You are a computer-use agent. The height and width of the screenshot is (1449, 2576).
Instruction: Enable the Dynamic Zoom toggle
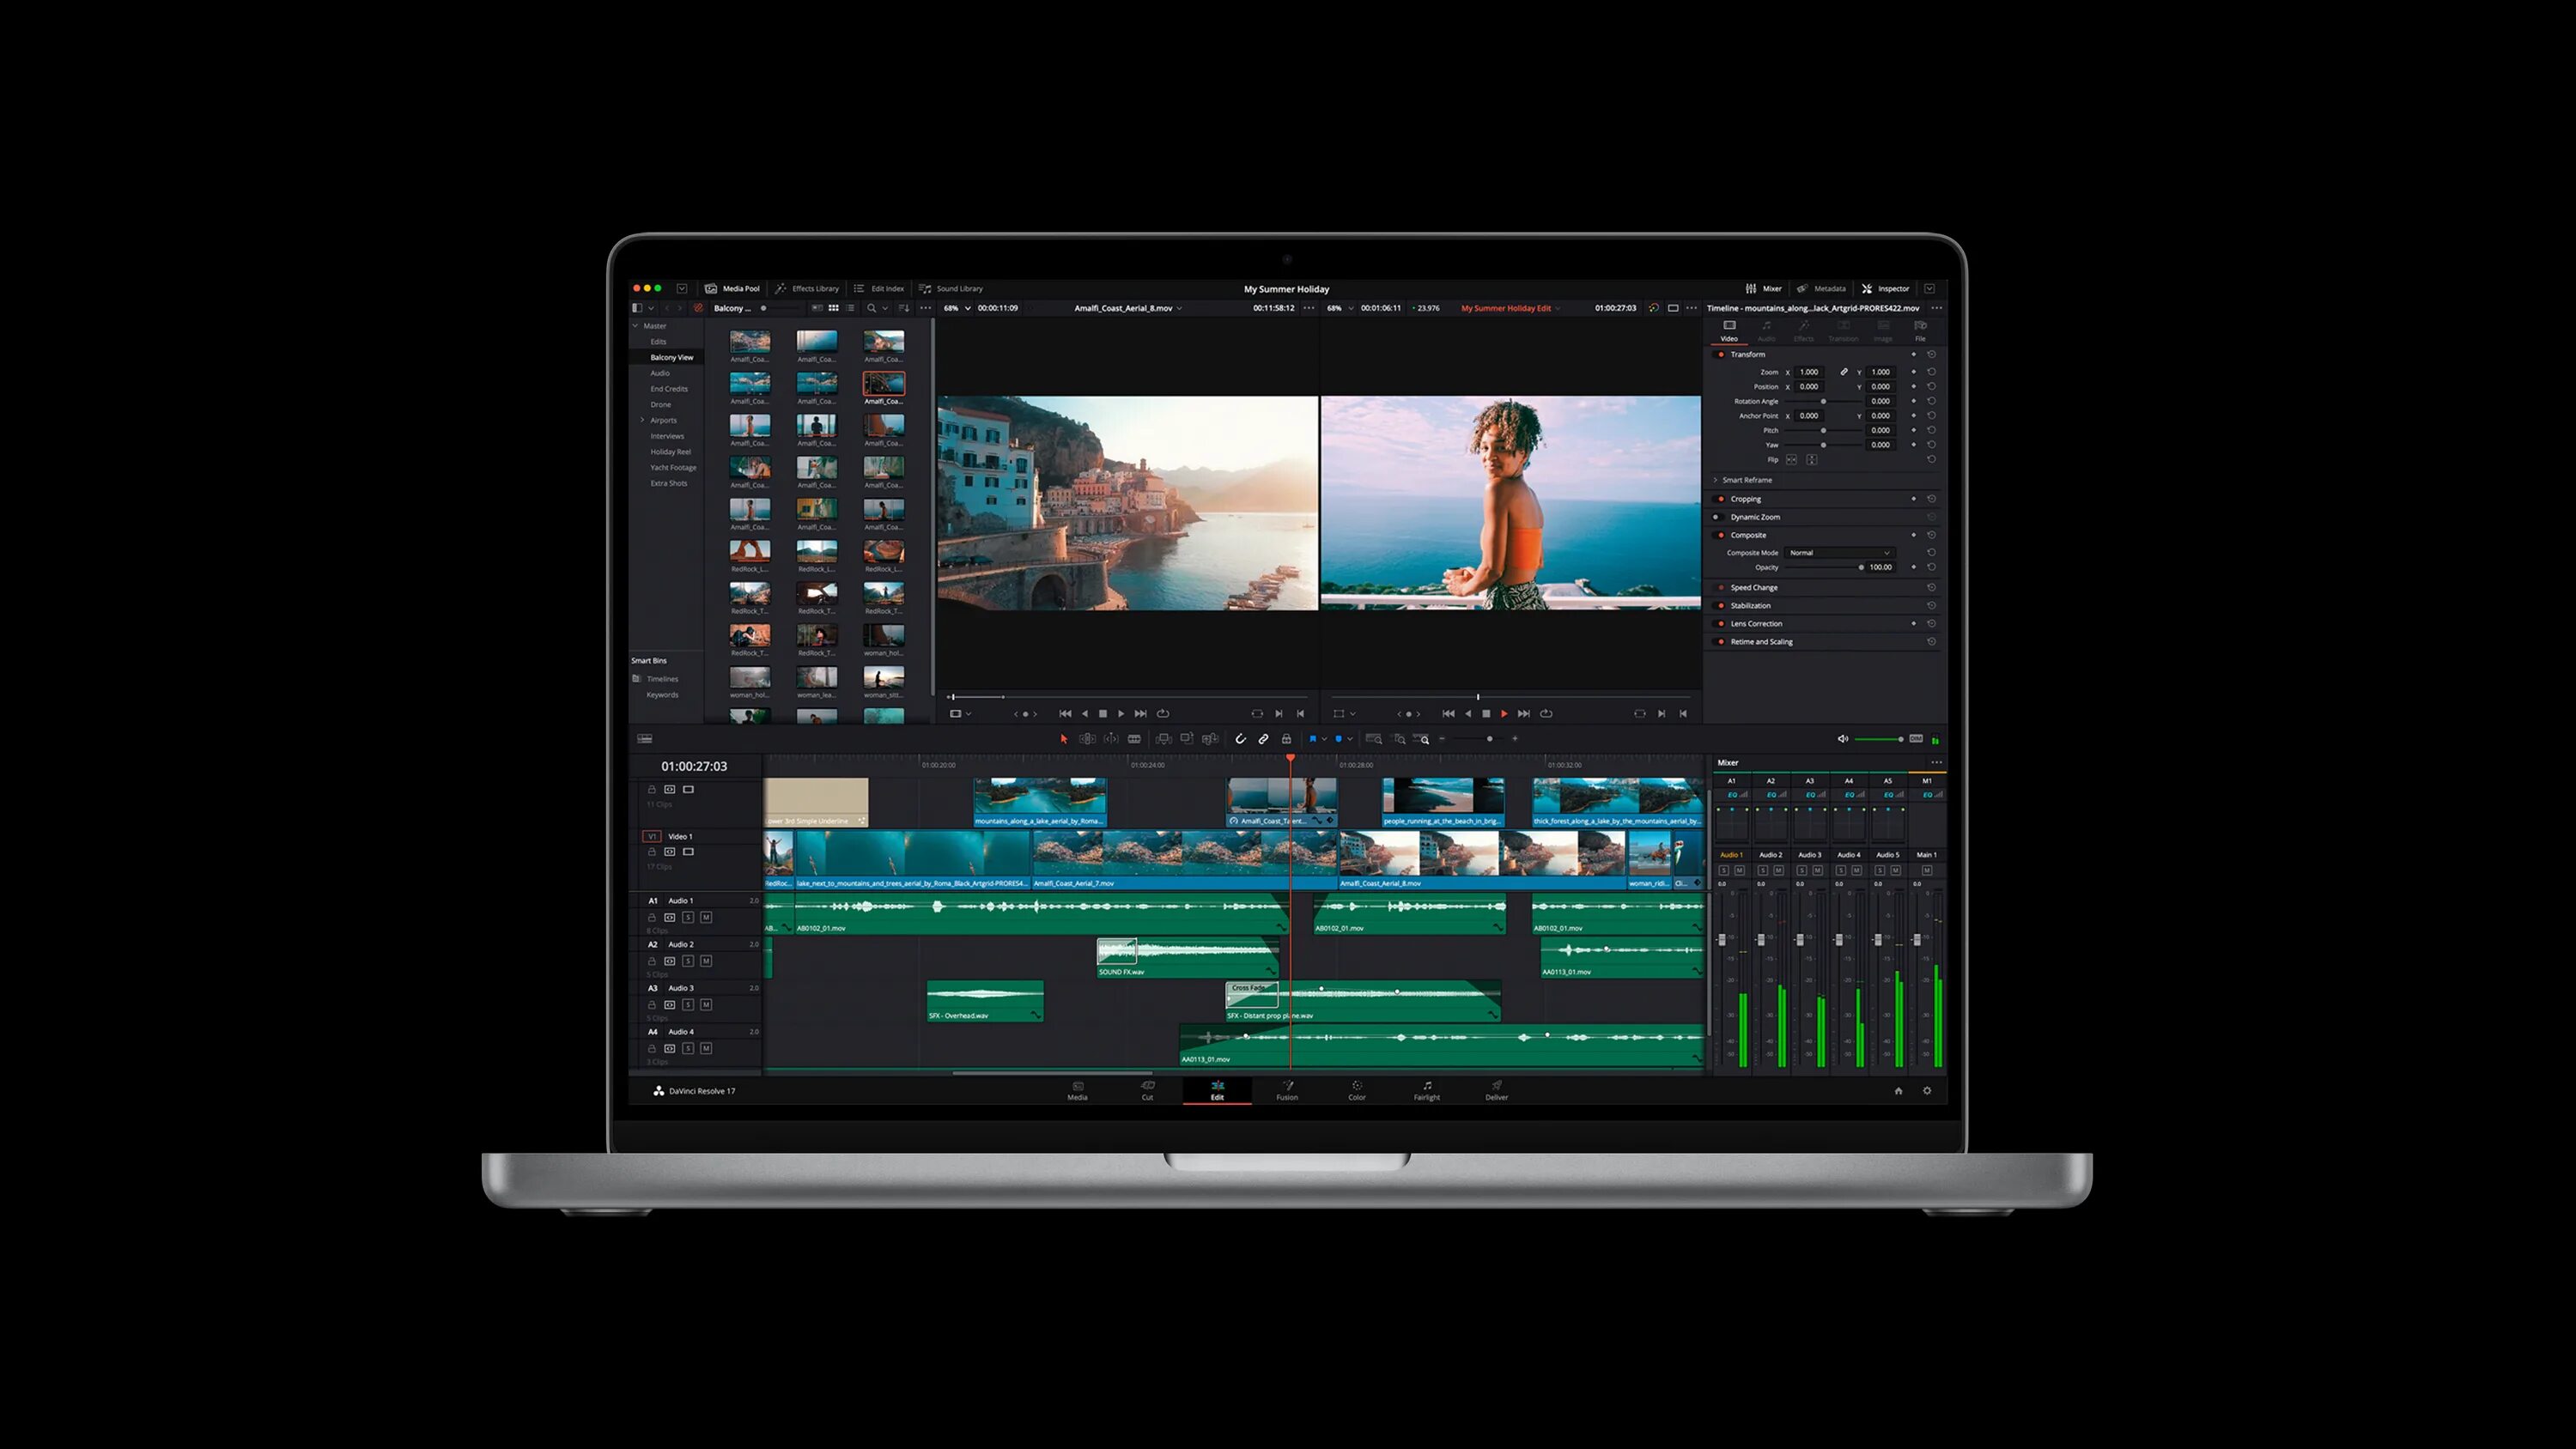1717,517
